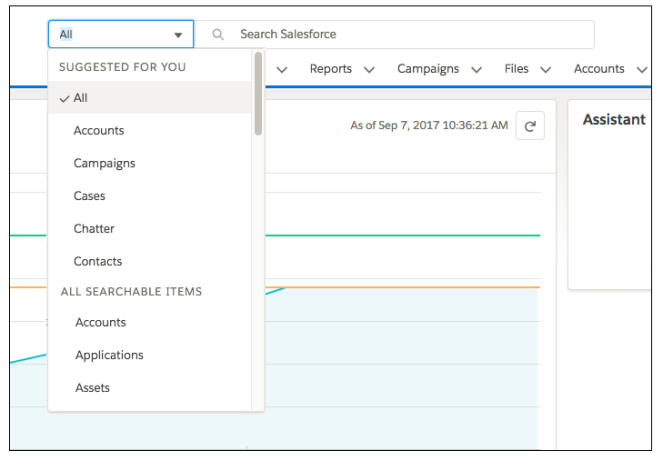
Task: Open the Campaigns tab in navigation bar
Action: point(428,69)
